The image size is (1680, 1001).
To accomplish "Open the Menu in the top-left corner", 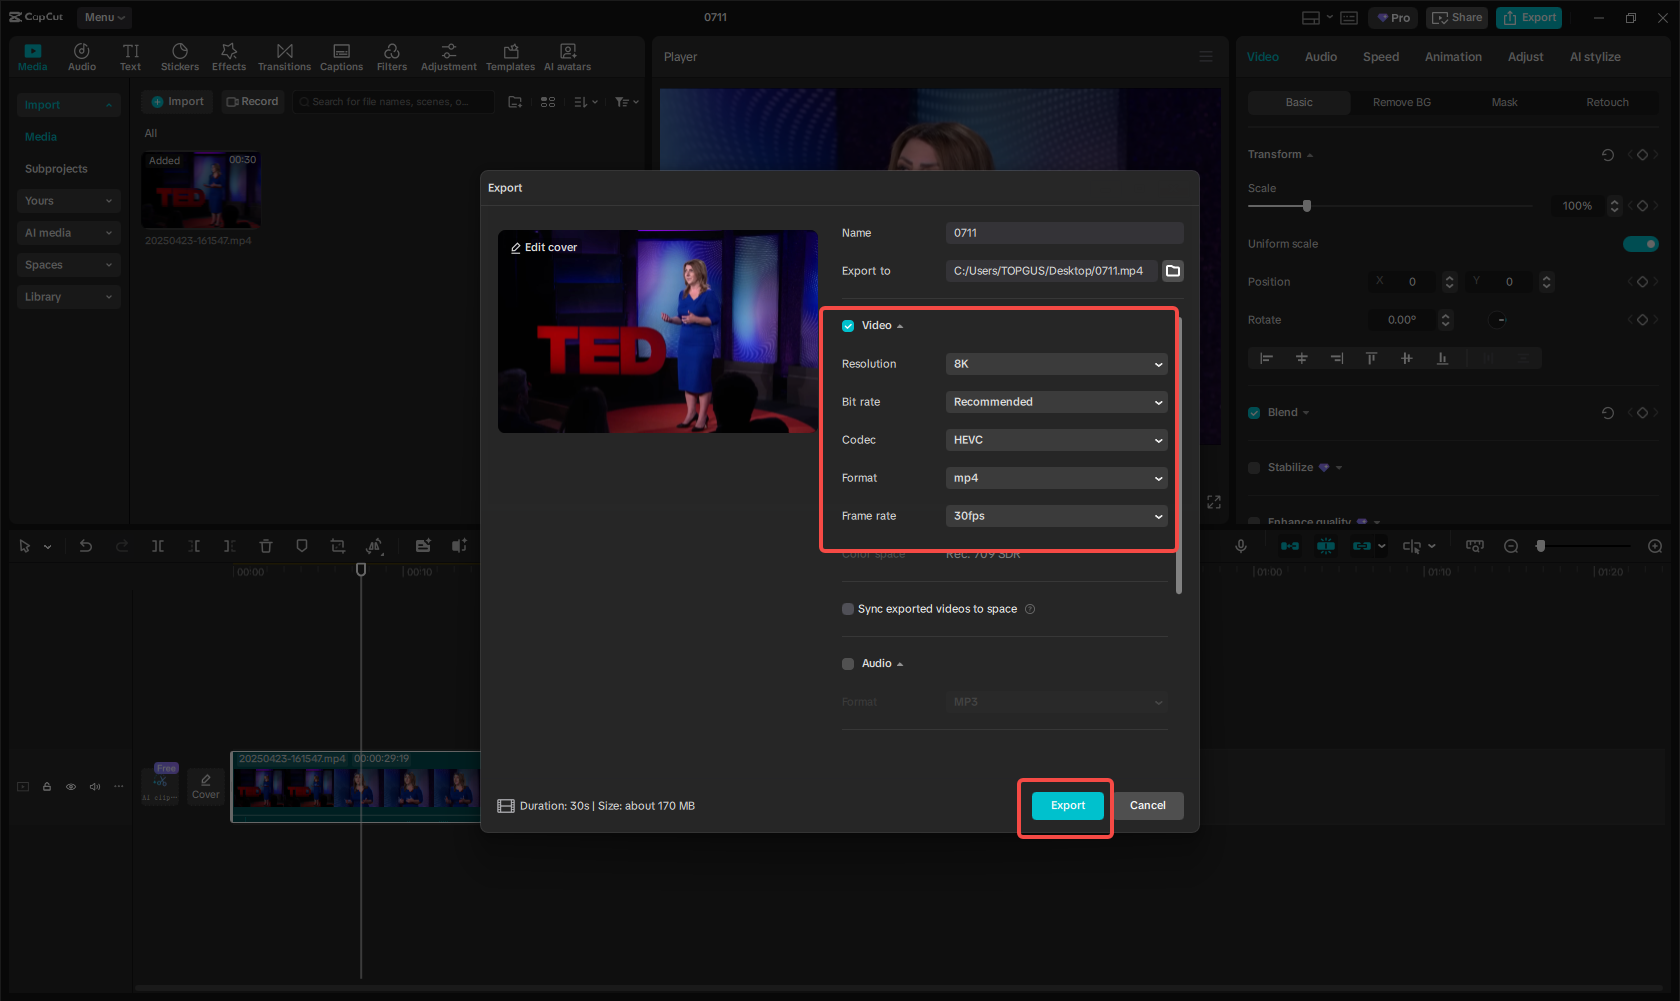I will coord(103,17).
